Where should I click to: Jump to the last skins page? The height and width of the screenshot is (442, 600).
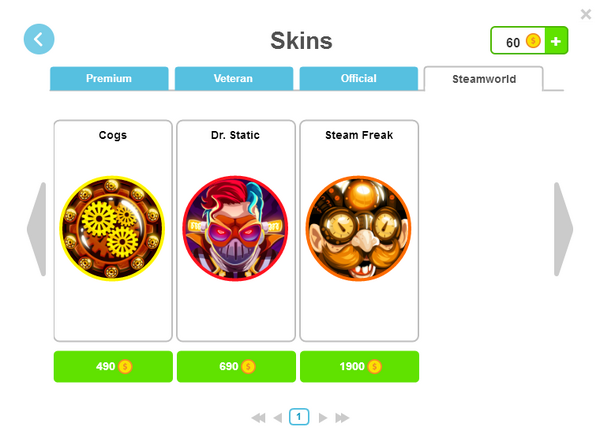(x=342, y=418)
